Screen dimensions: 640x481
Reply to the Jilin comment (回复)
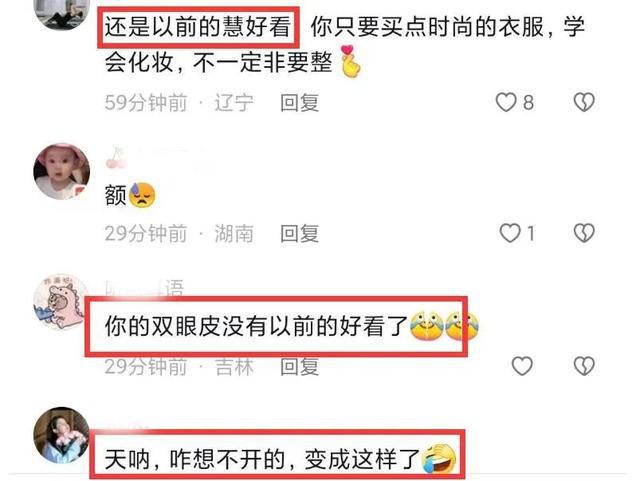[300, 366]
